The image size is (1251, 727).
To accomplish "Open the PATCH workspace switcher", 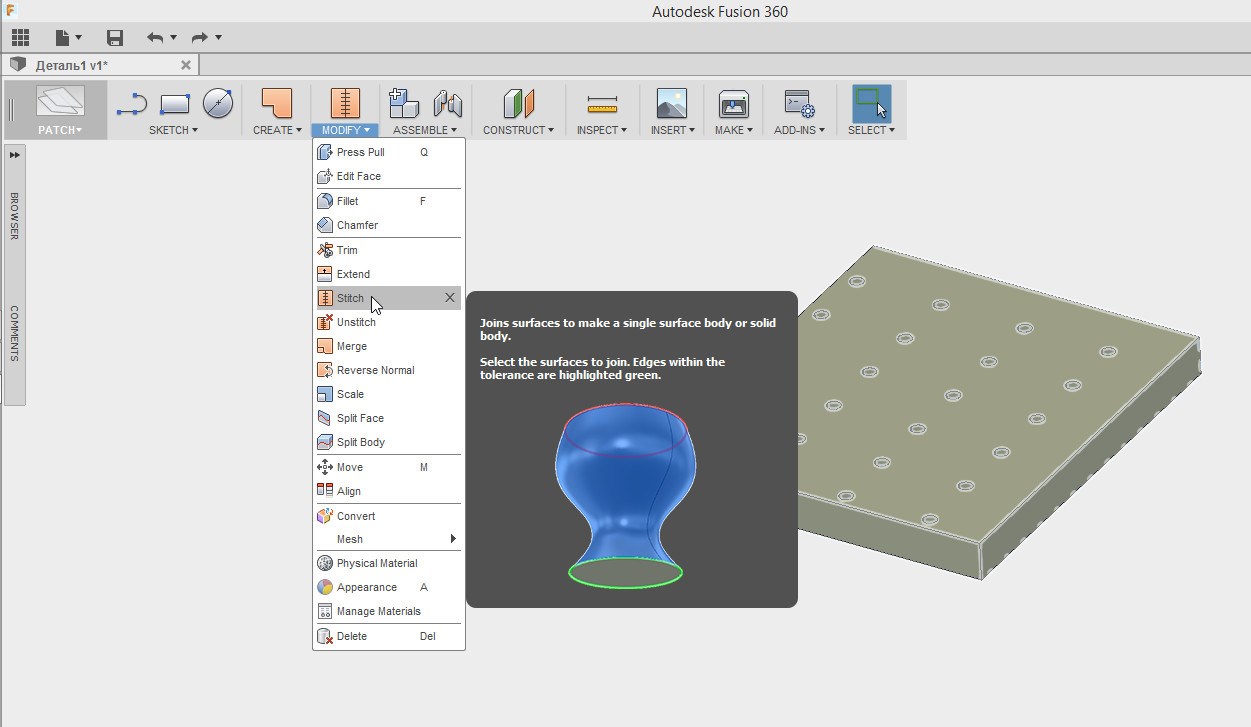I will pyautogui.click(x=60, y=111).
